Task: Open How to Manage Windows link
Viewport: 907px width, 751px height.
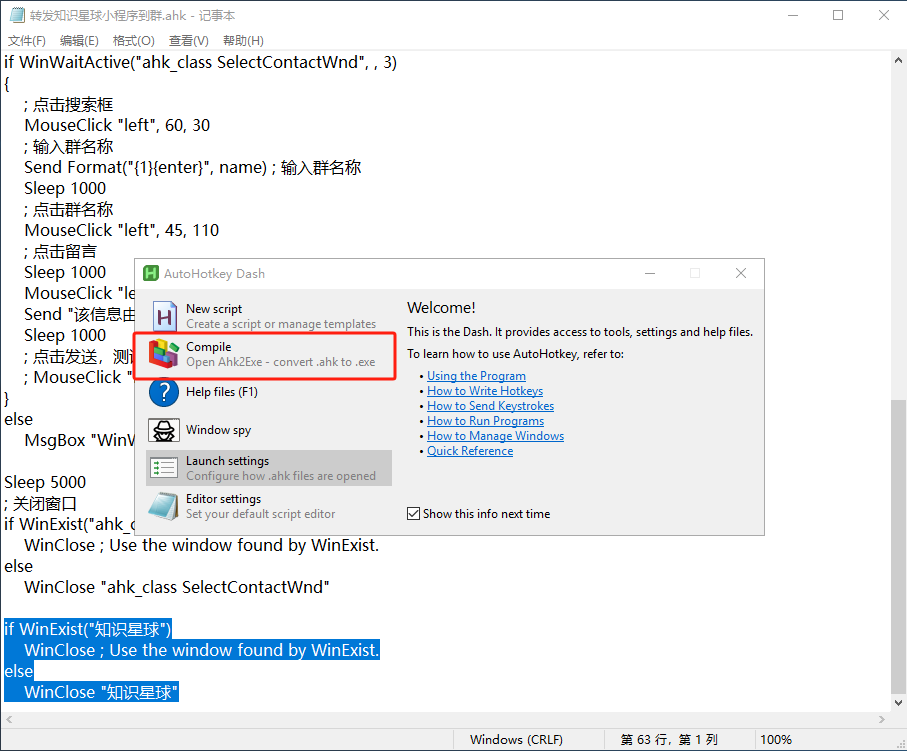Action: 495,436
